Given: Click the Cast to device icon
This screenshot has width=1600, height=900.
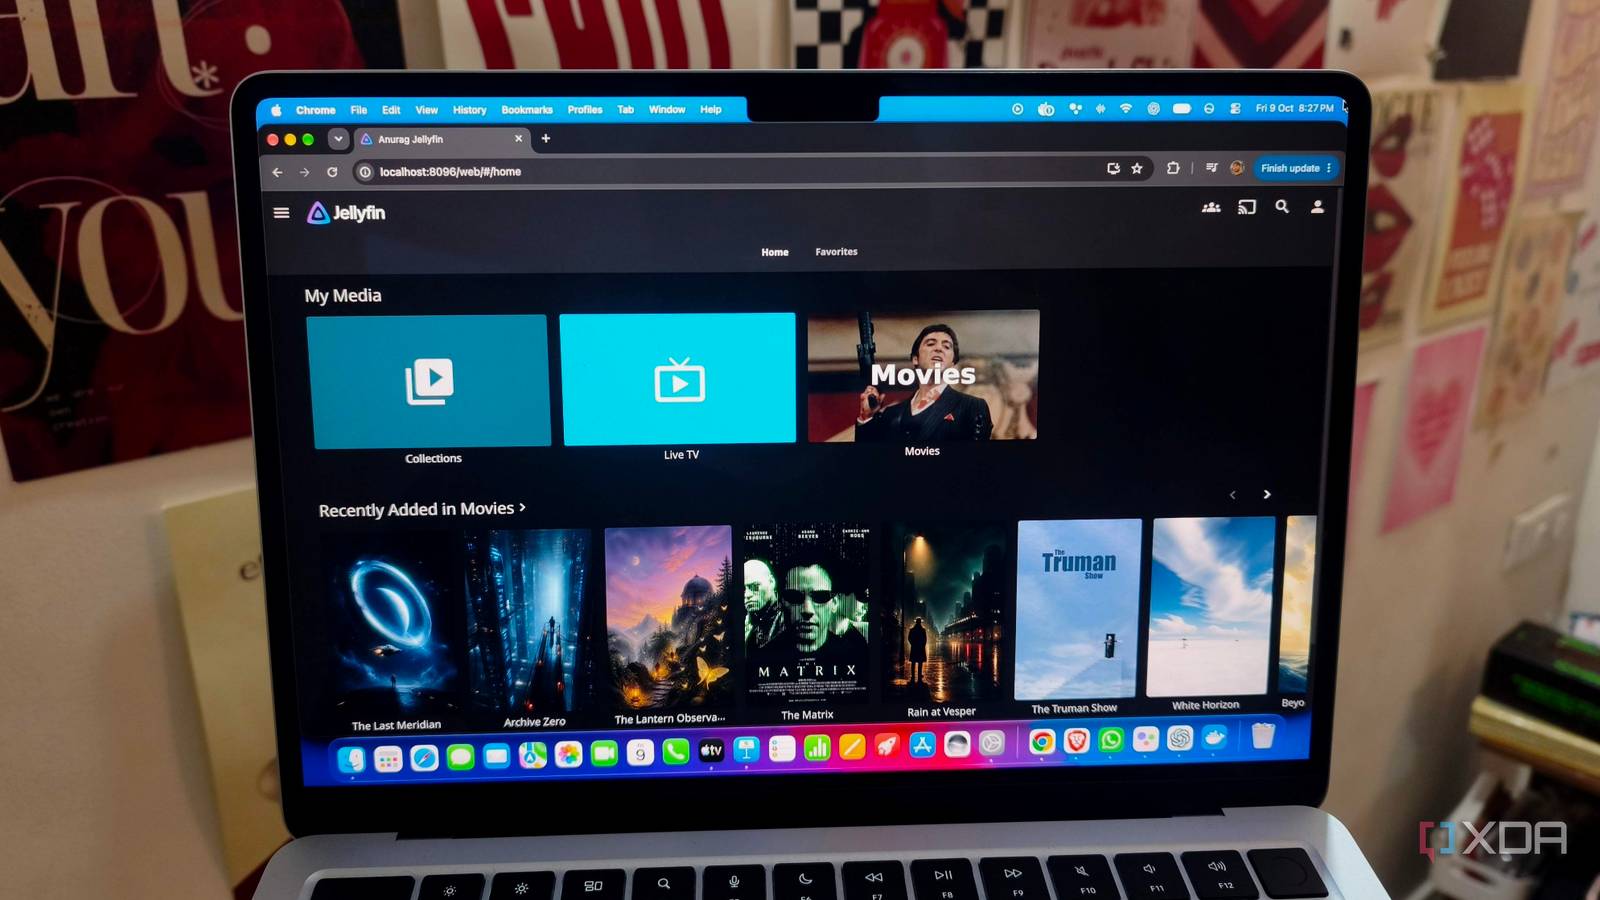Looking at the screenshot, I should coord(1247,207).
